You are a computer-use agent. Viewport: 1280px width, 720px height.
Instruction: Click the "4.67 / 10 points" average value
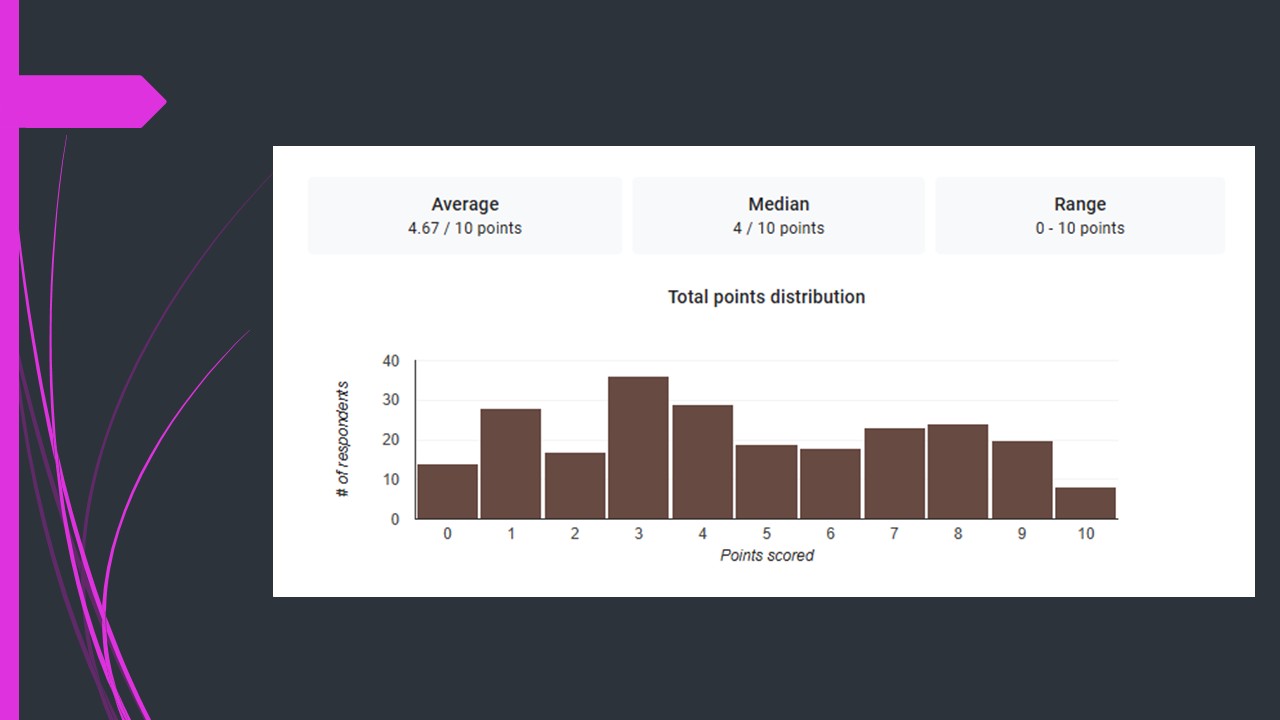[464, 228]
